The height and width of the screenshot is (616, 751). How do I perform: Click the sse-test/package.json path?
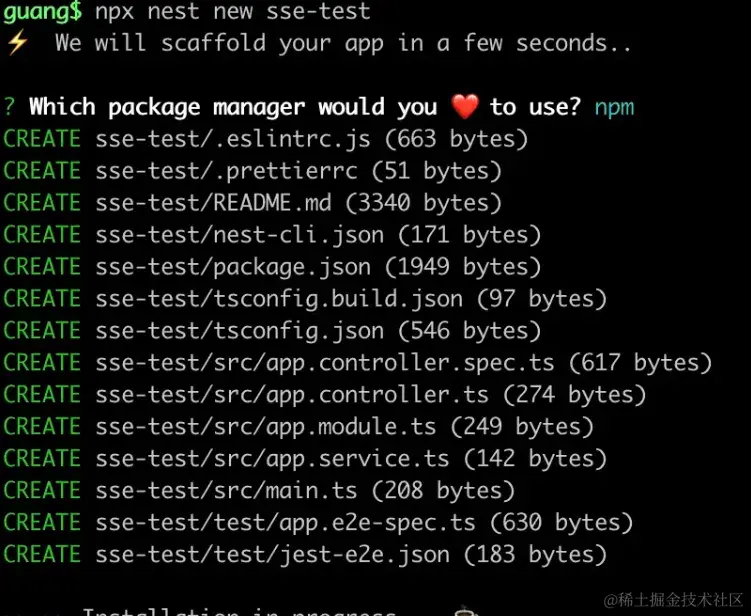233,267
